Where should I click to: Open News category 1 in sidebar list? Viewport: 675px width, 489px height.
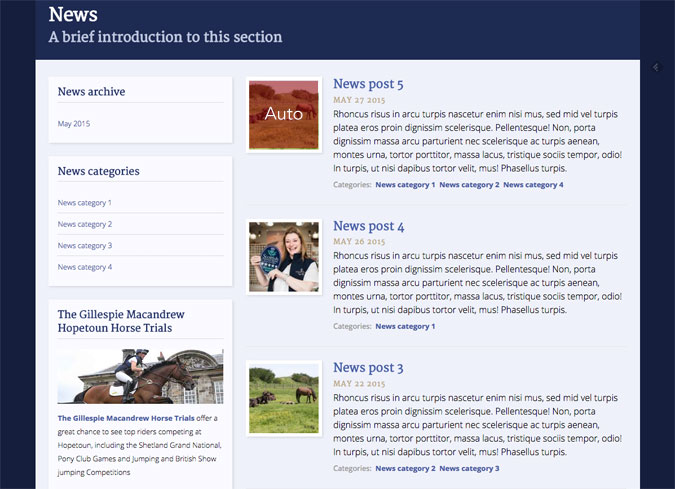tap(84, 203)
